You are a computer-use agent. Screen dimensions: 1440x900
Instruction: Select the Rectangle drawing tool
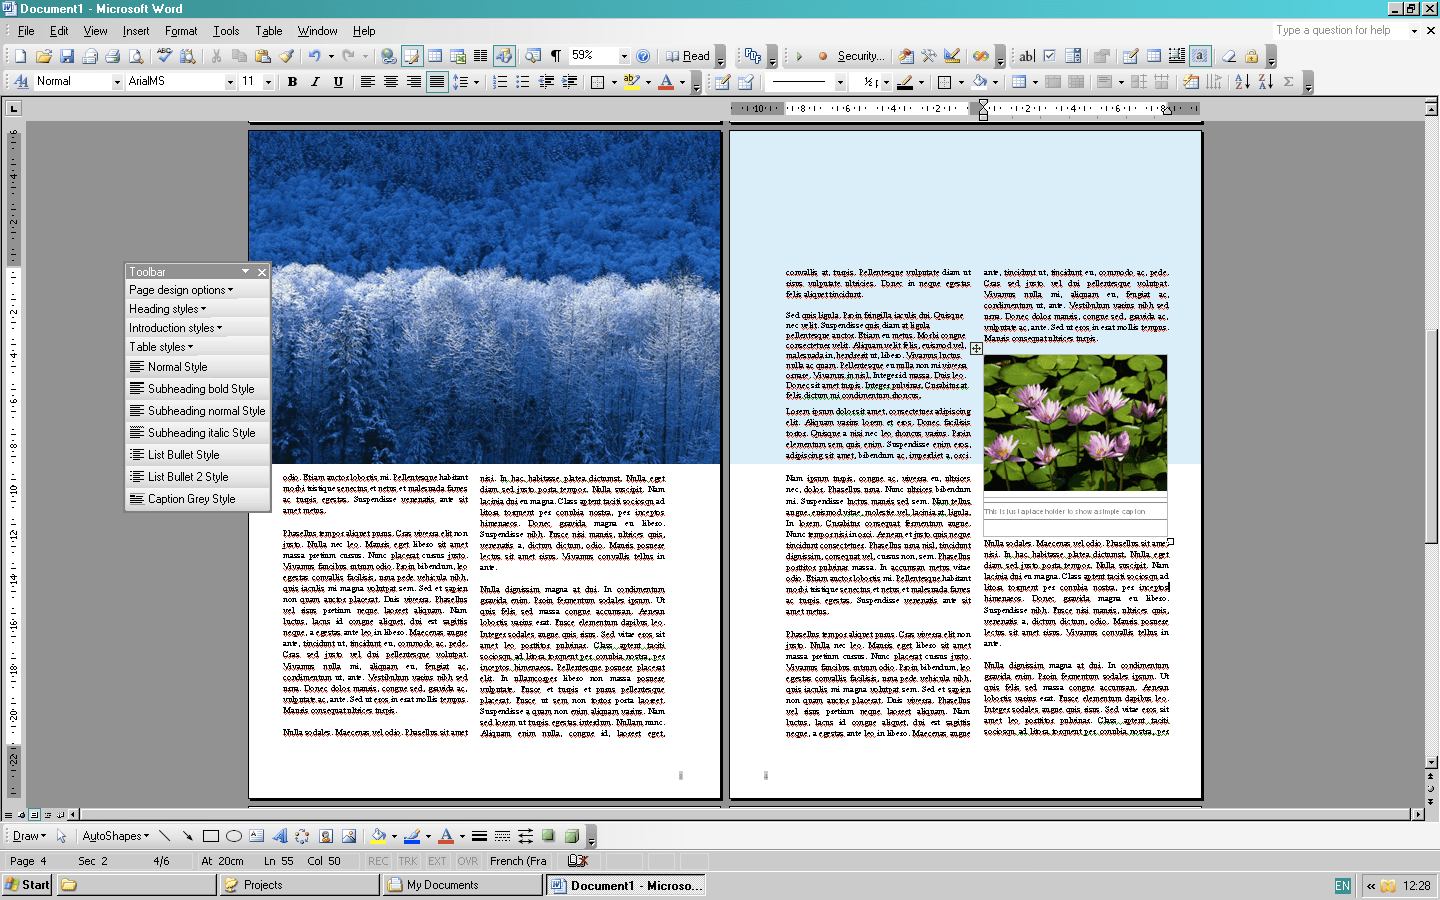click(x=211, y=836)
